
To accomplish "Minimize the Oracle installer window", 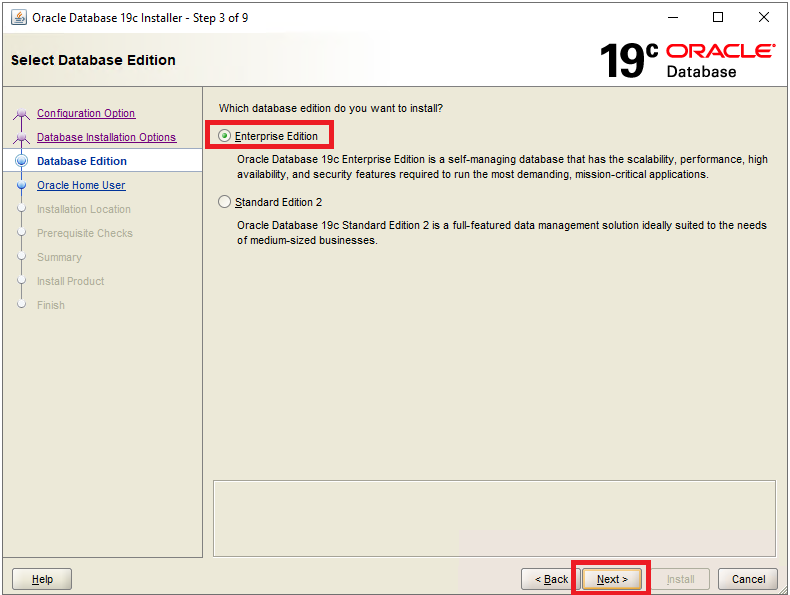I will point(673,18).
